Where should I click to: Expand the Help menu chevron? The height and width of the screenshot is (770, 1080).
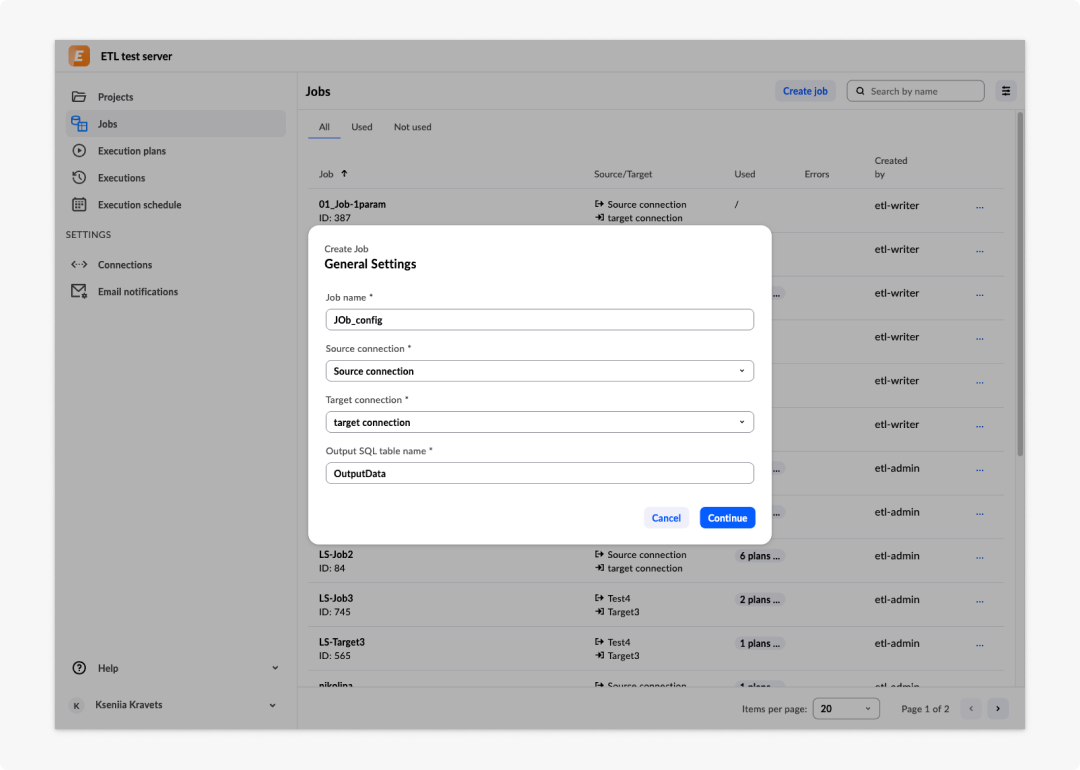tap(275, 667)
